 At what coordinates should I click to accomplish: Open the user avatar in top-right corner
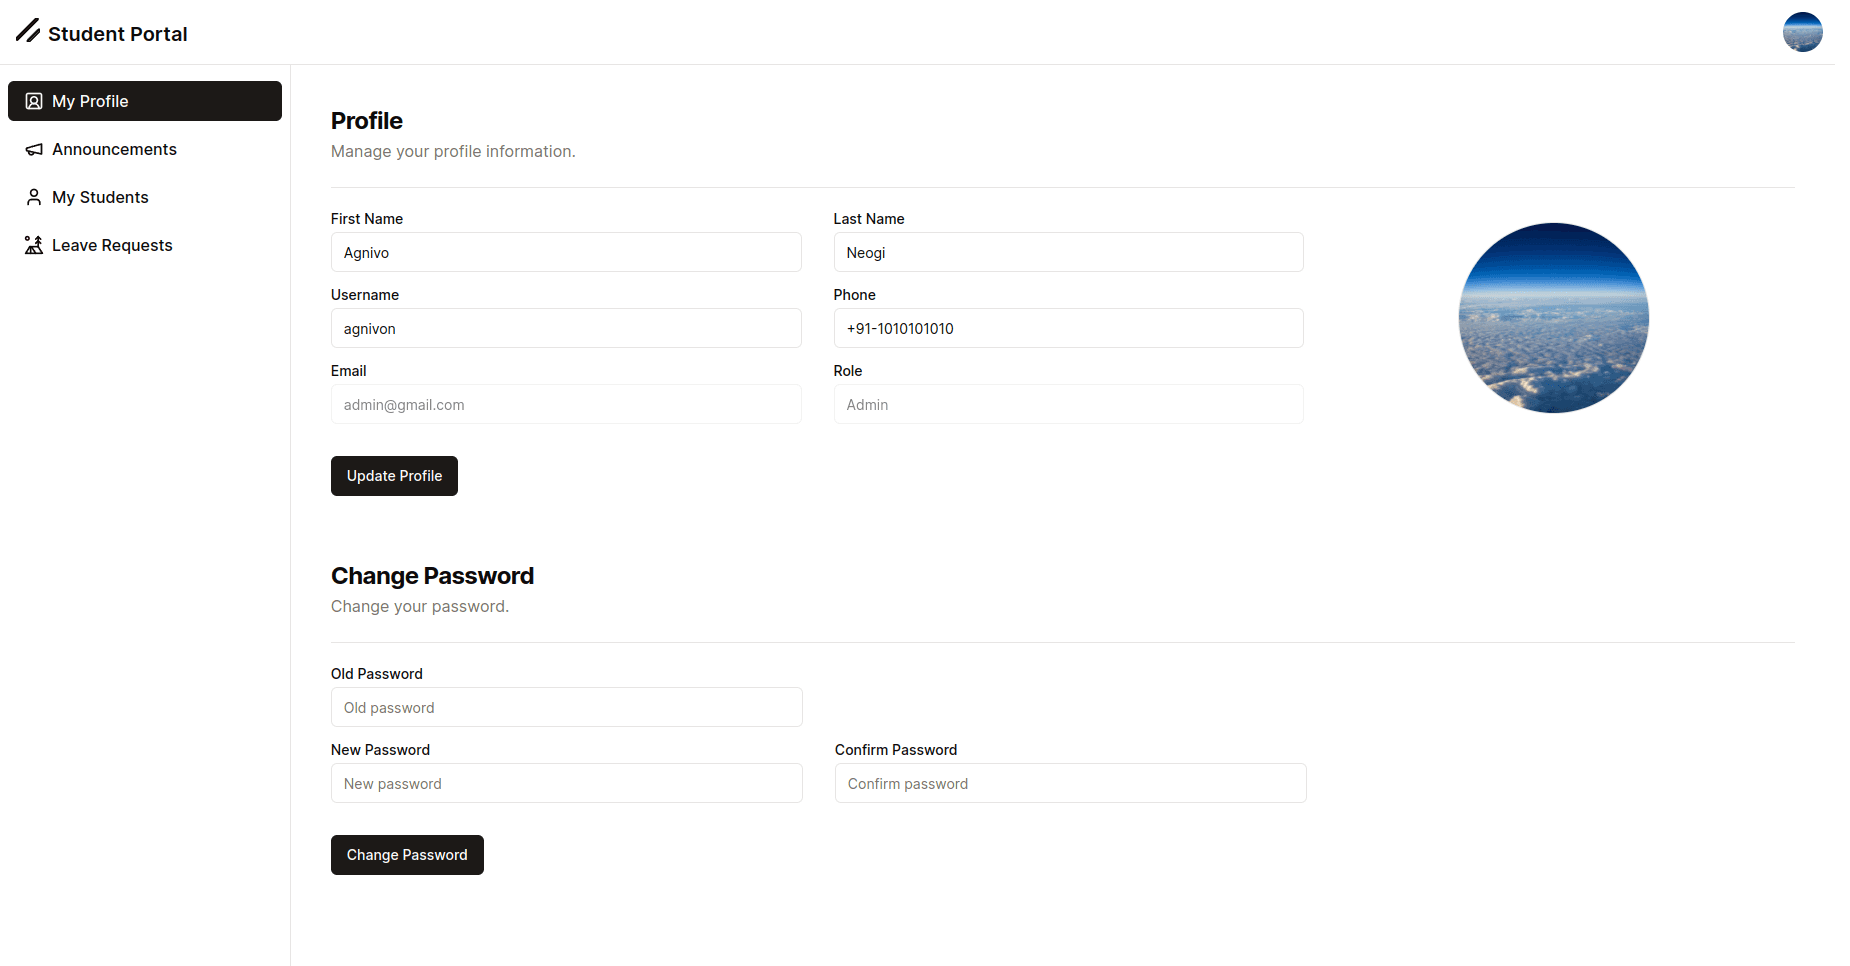1802,32
